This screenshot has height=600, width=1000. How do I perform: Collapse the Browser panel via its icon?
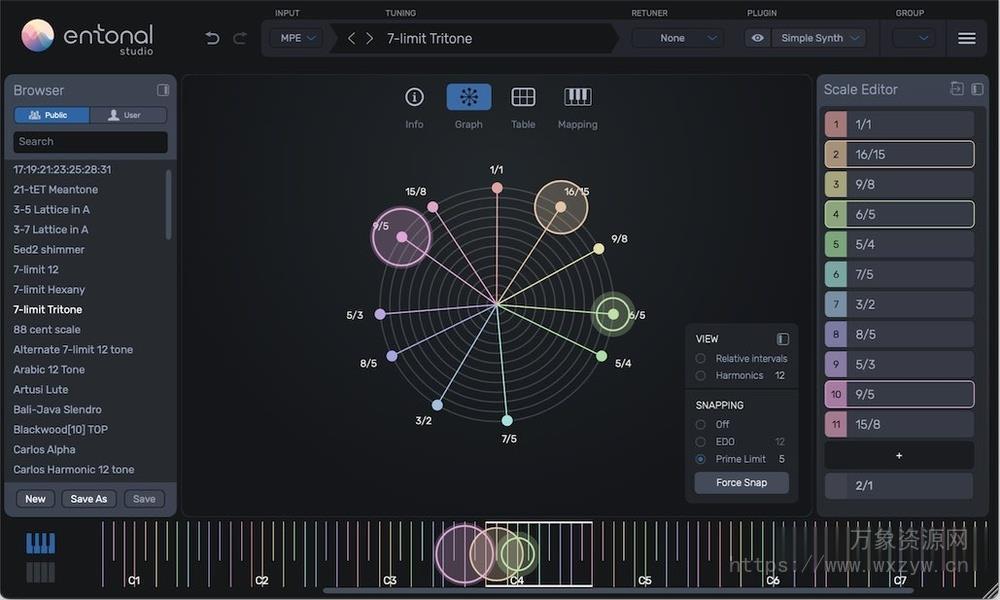click(x=162, y=89)
